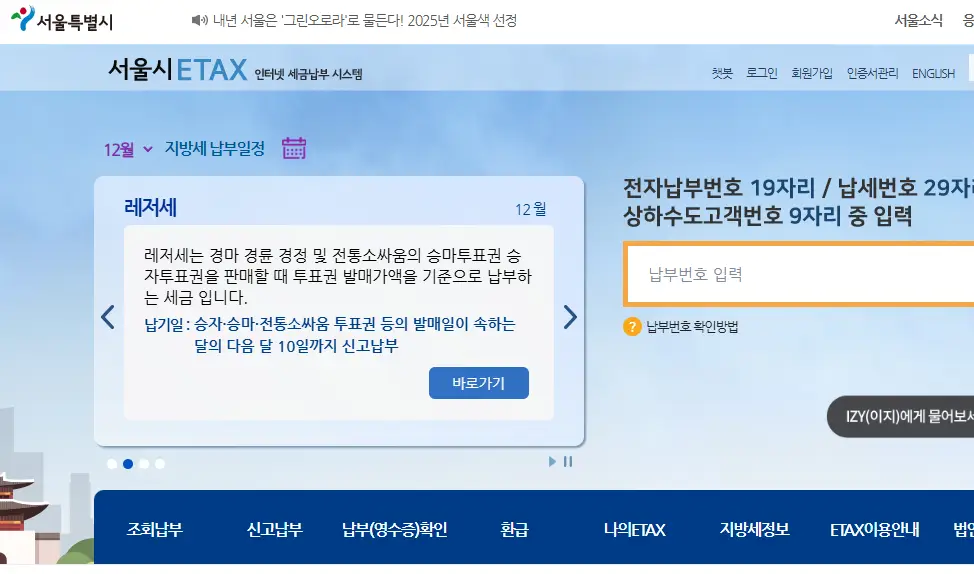Switch to ENGLISH version
The height and width of the screenshot is (574, 974).
[x=933, y=73]
